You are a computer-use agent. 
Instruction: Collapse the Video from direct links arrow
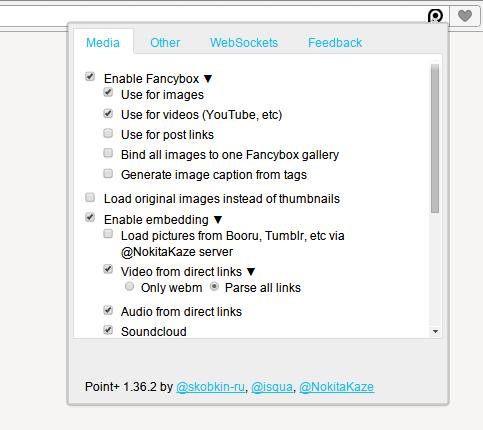coord(251,272)
